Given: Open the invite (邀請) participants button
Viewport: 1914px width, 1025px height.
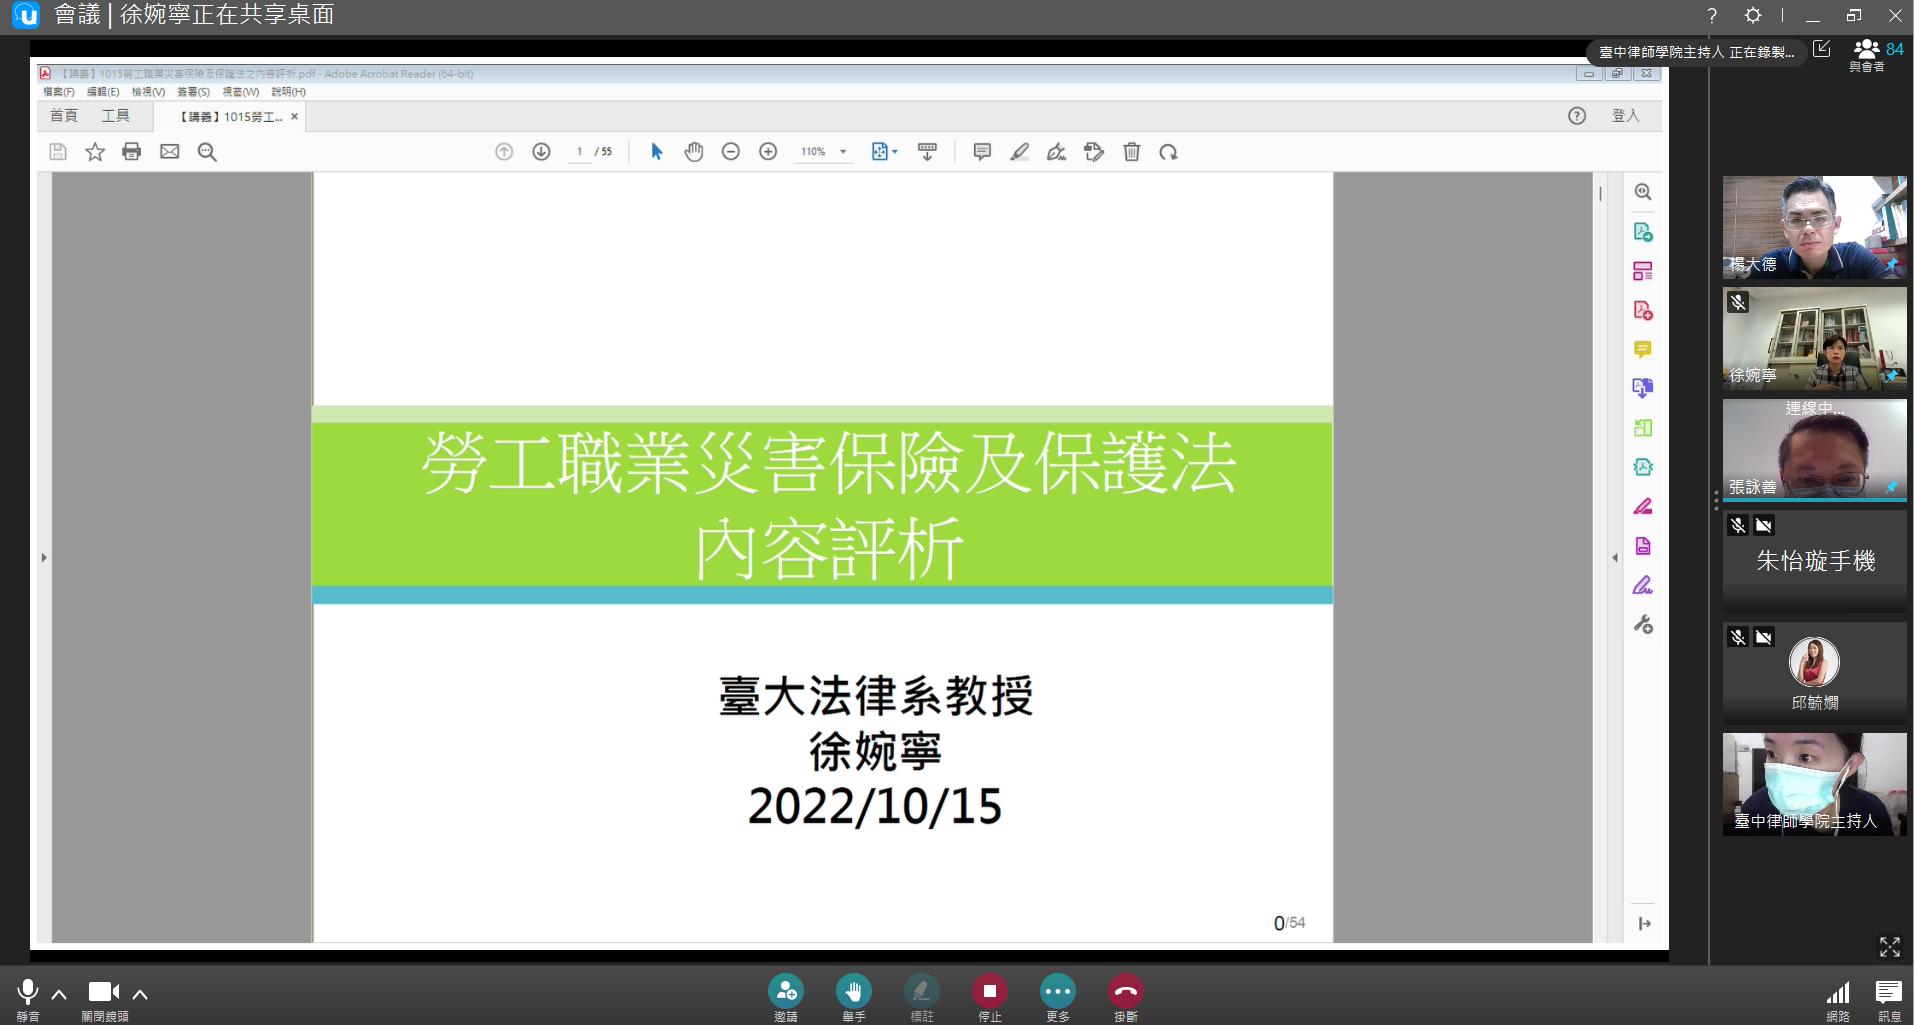Looking at the screenshot, I should 785,992.
